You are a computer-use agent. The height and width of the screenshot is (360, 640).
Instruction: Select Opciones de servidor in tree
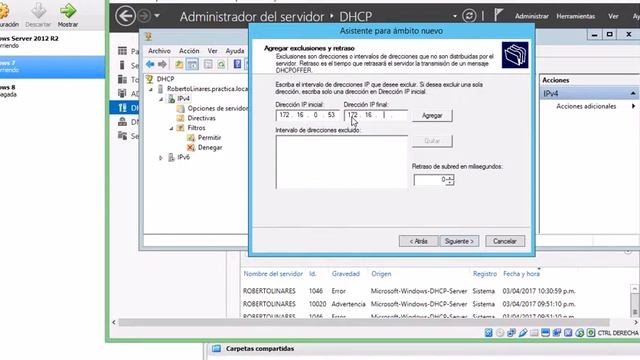pos(218,108)
